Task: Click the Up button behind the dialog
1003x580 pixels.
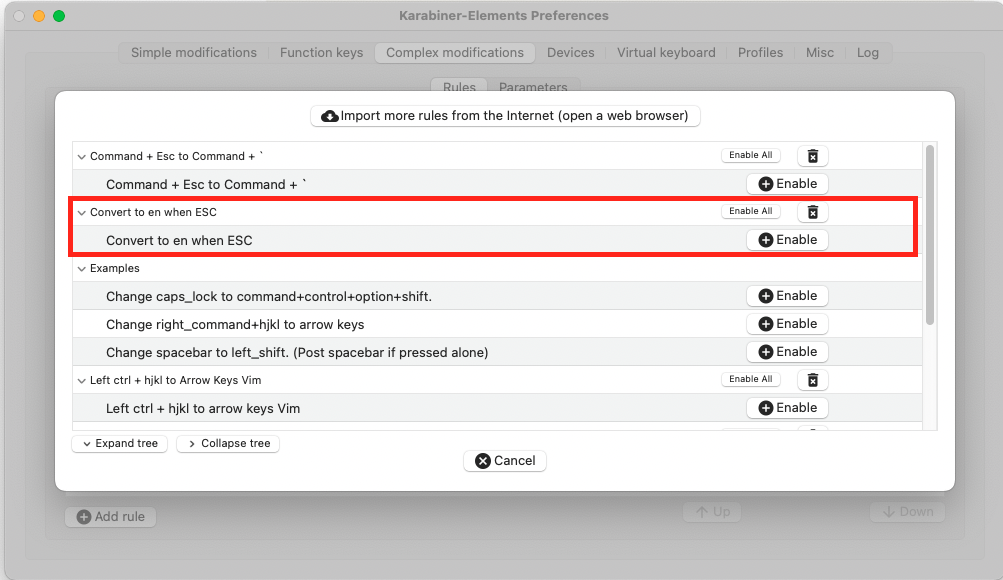Action: click(712, 512)
